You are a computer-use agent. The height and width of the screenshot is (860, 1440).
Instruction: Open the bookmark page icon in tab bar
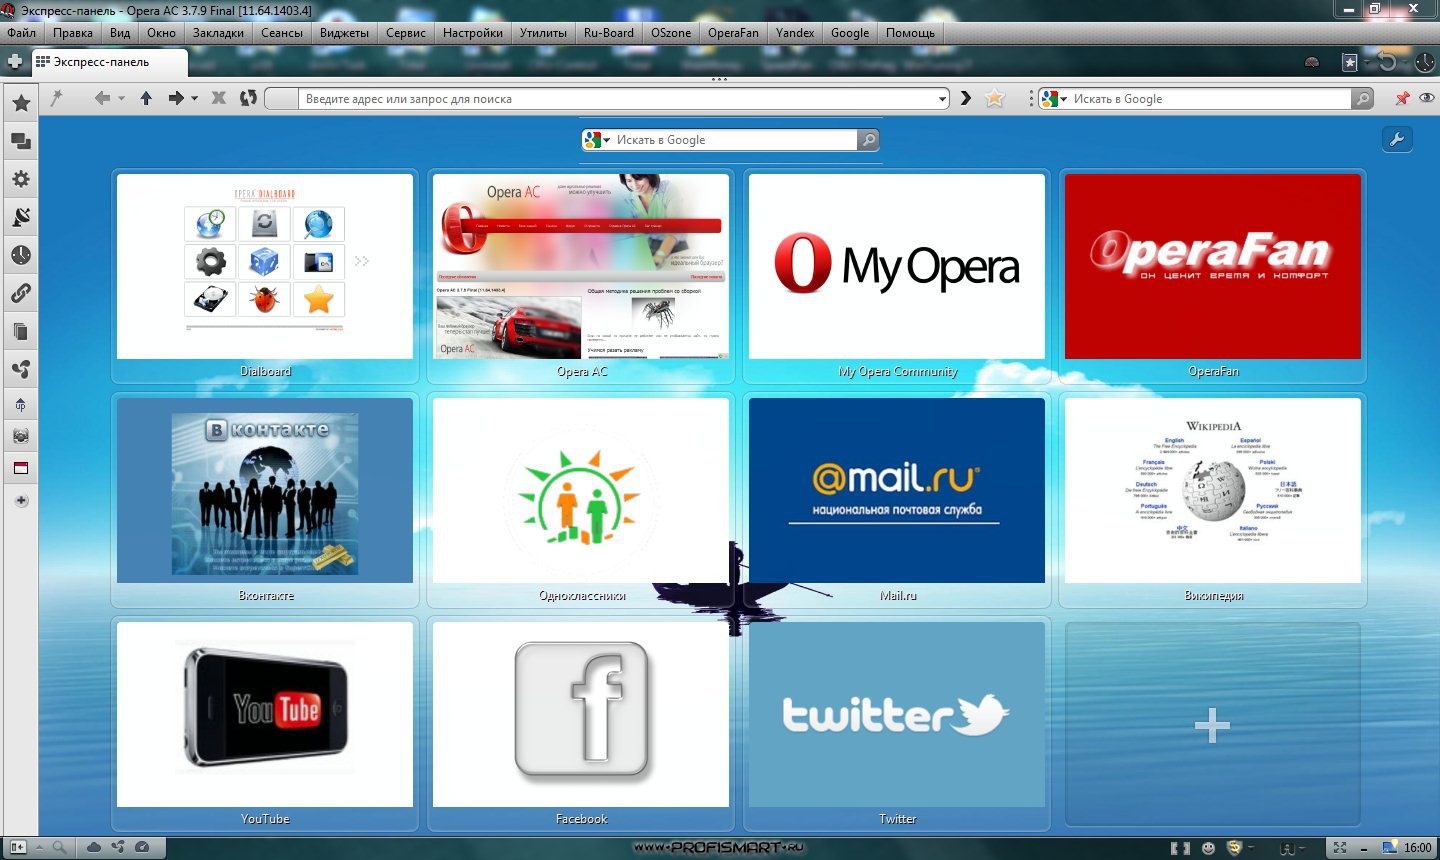coord(1350,62)
